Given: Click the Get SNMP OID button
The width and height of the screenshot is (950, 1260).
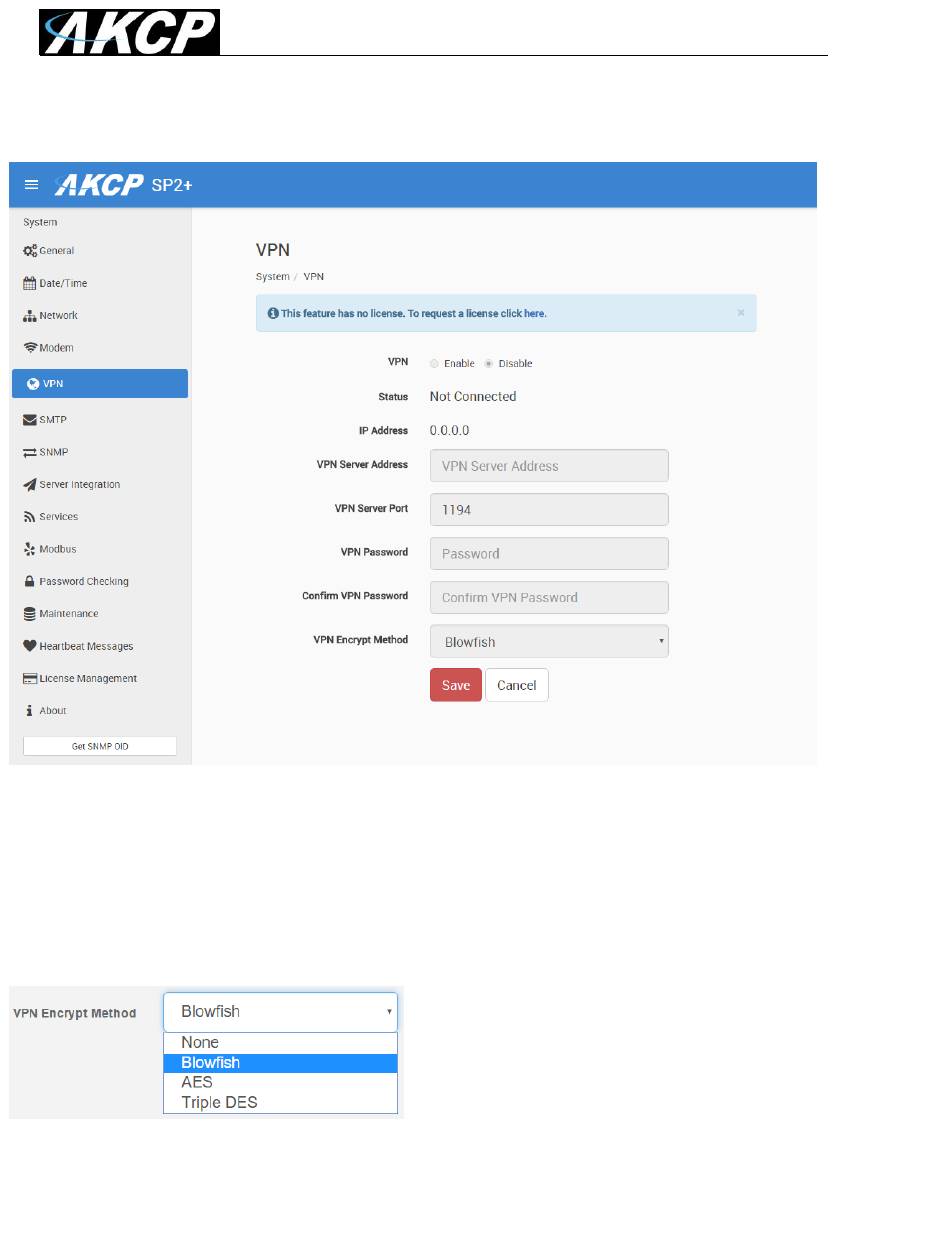Looking at the screenshot, I should 100,747.
